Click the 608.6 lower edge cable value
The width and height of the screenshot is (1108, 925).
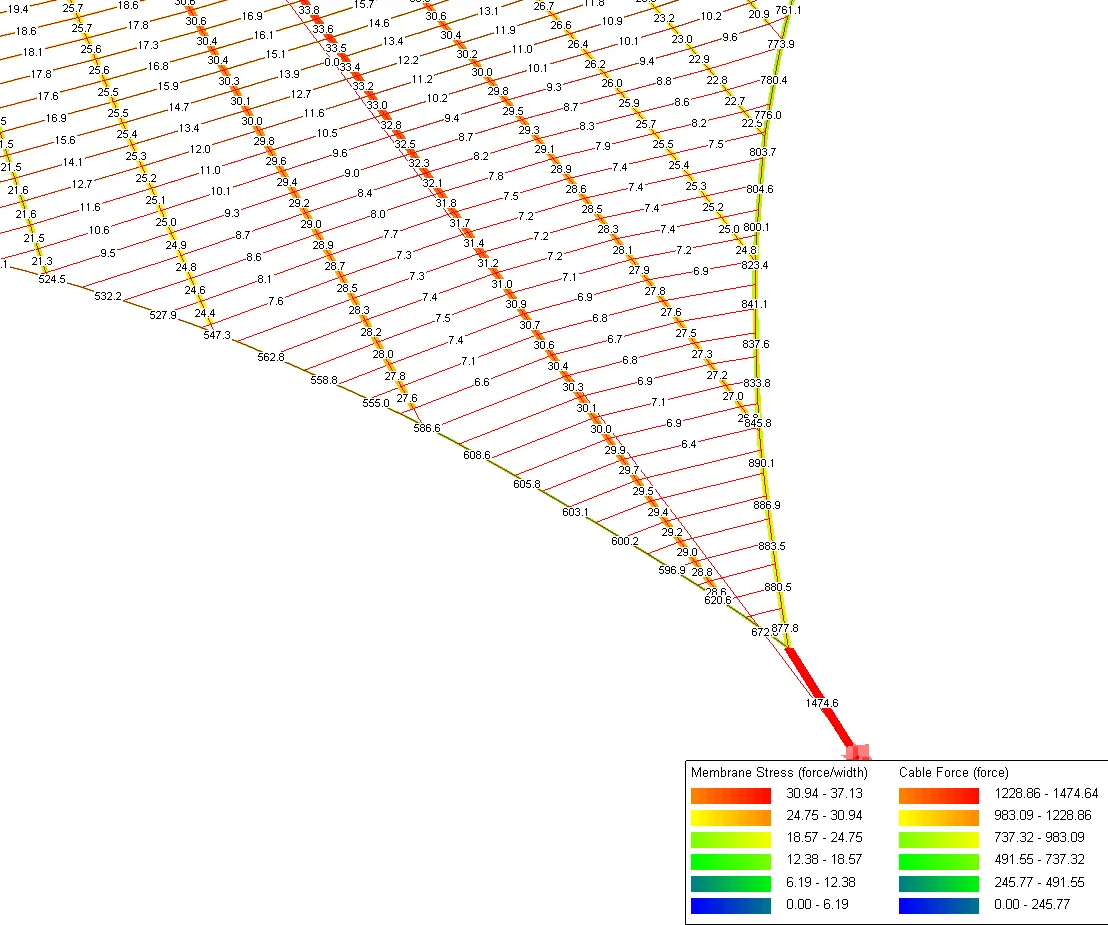coord(476,455)
